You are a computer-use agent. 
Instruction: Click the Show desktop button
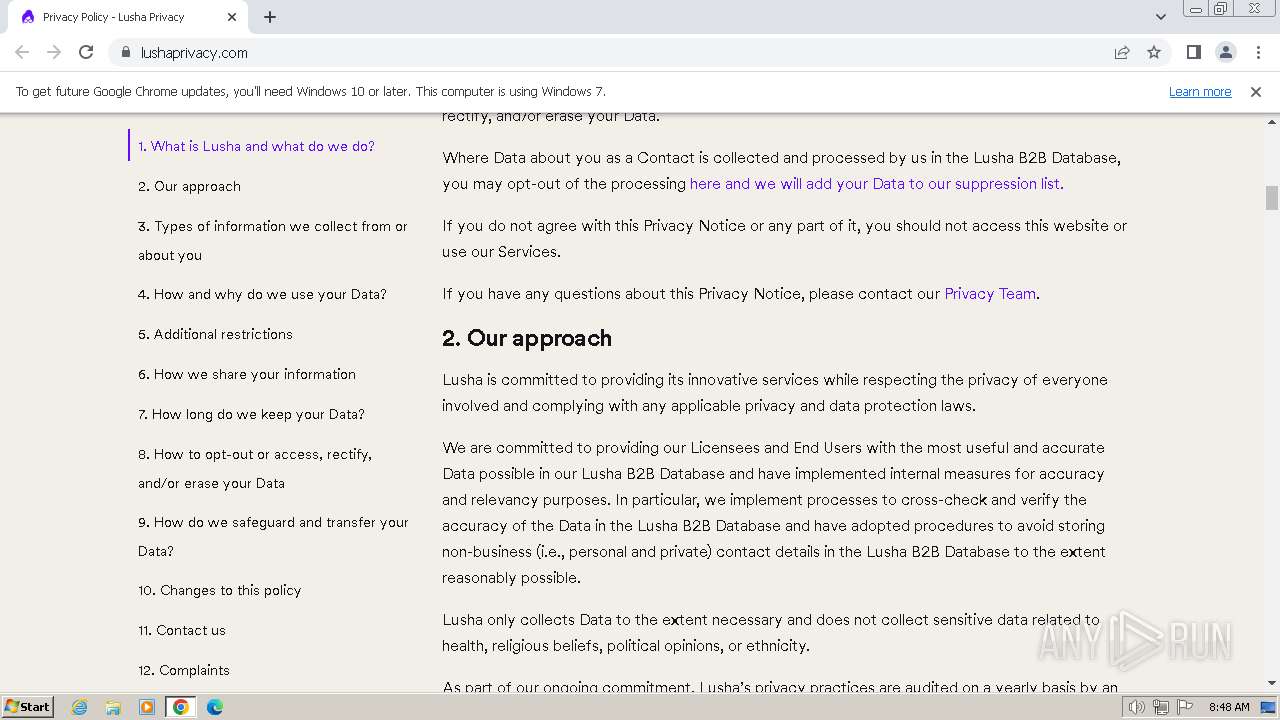tap(1269, 707)
